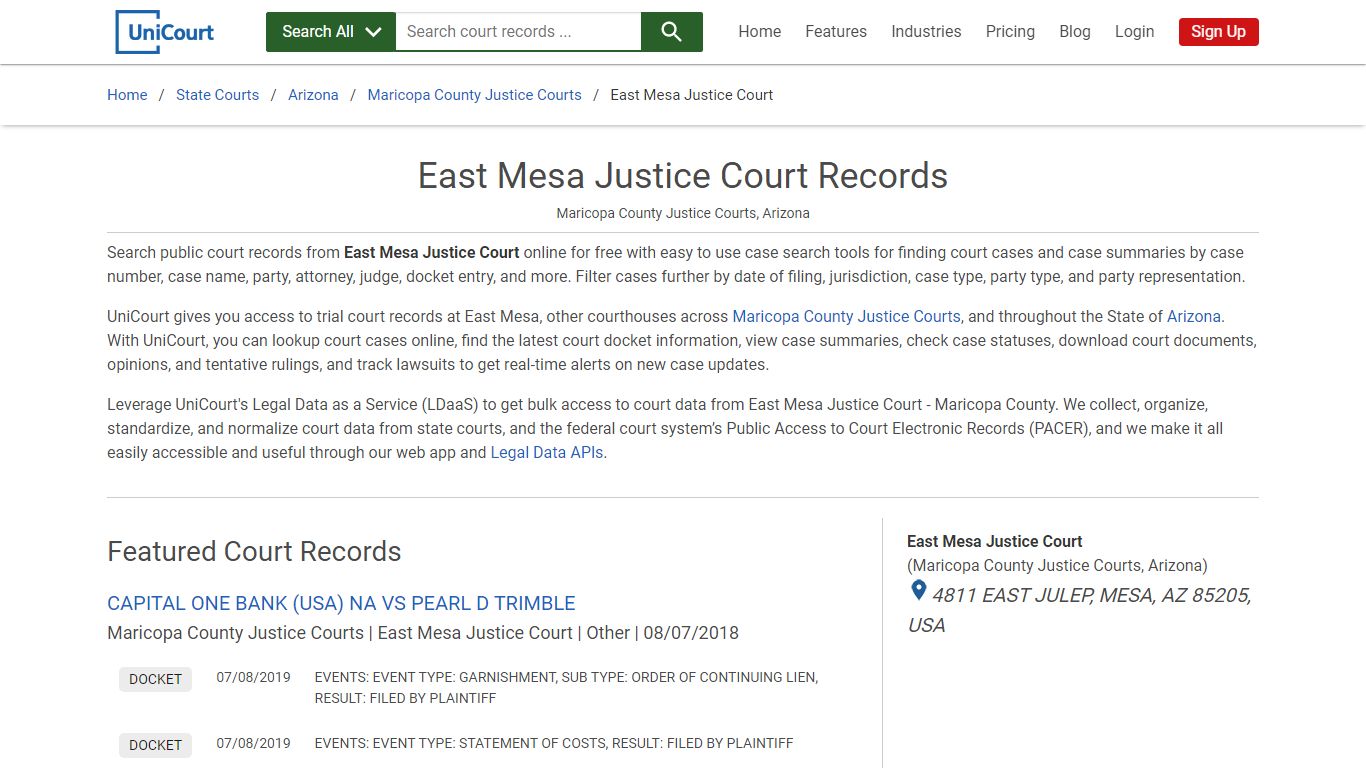Click Login in the top navigation
Screen dimensions: 1366x768
coord(1134,32)
